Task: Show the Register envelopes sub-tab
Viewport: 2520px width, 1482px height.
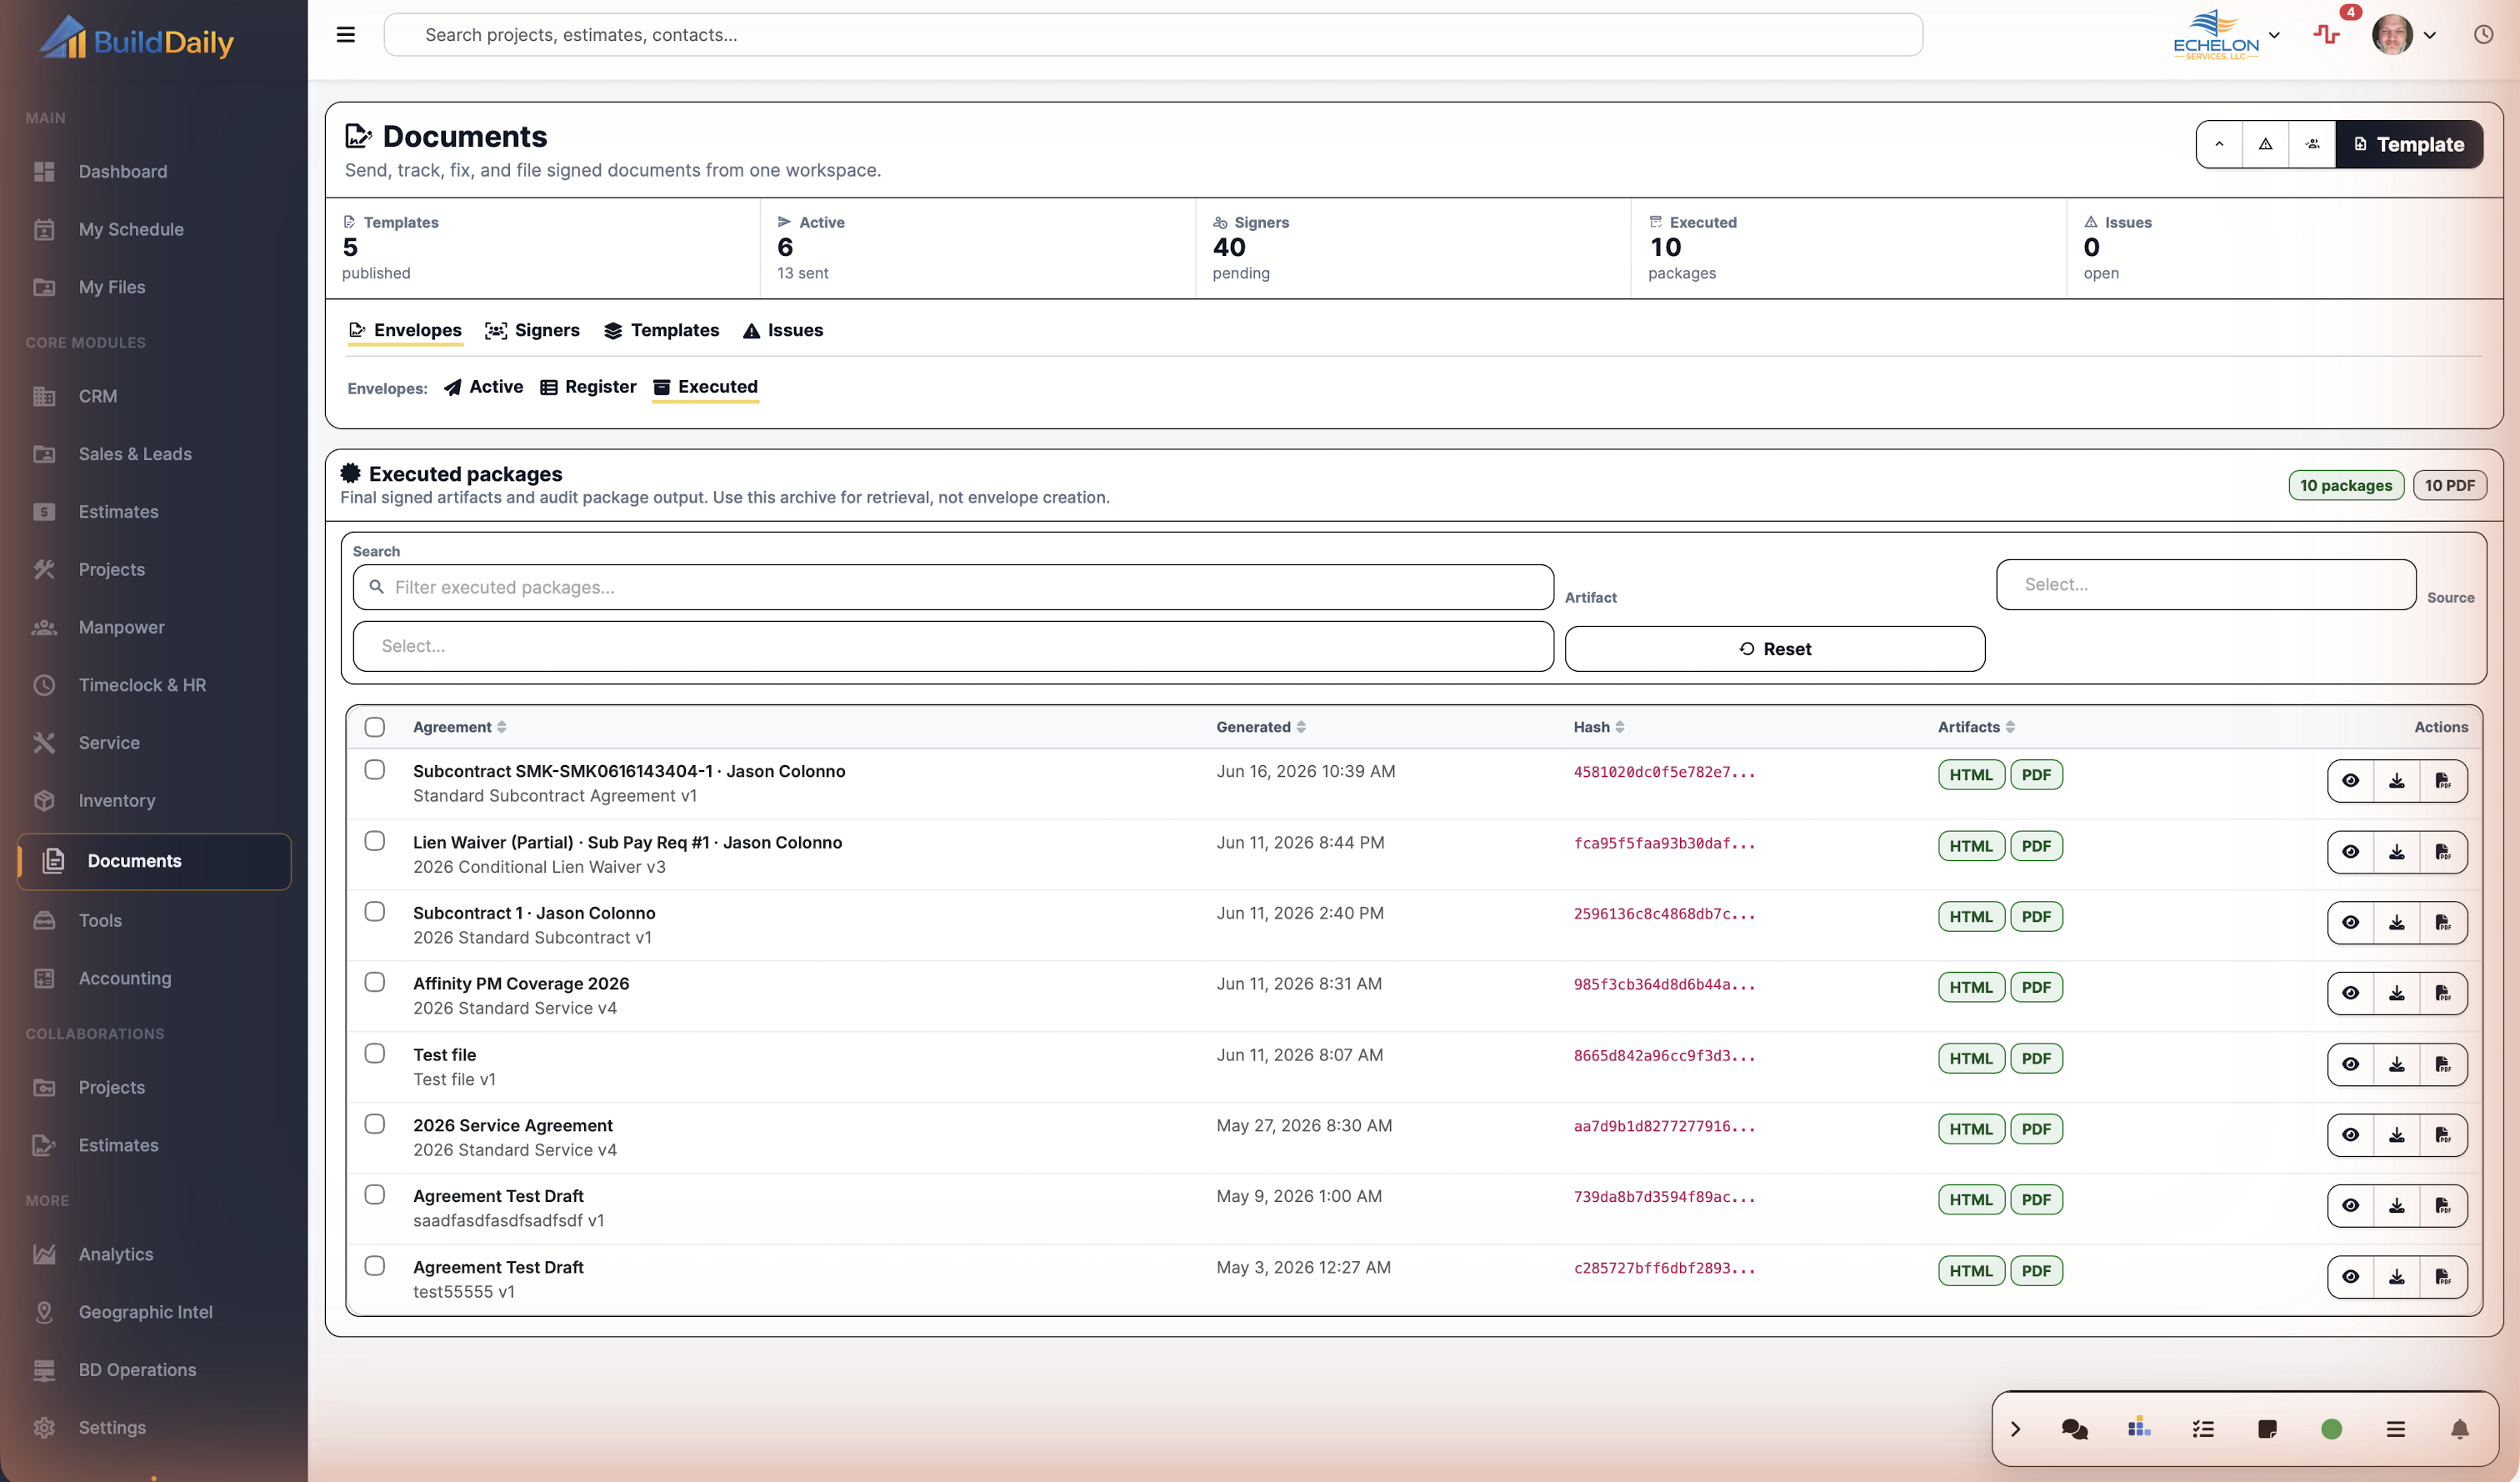Action: 588,387
